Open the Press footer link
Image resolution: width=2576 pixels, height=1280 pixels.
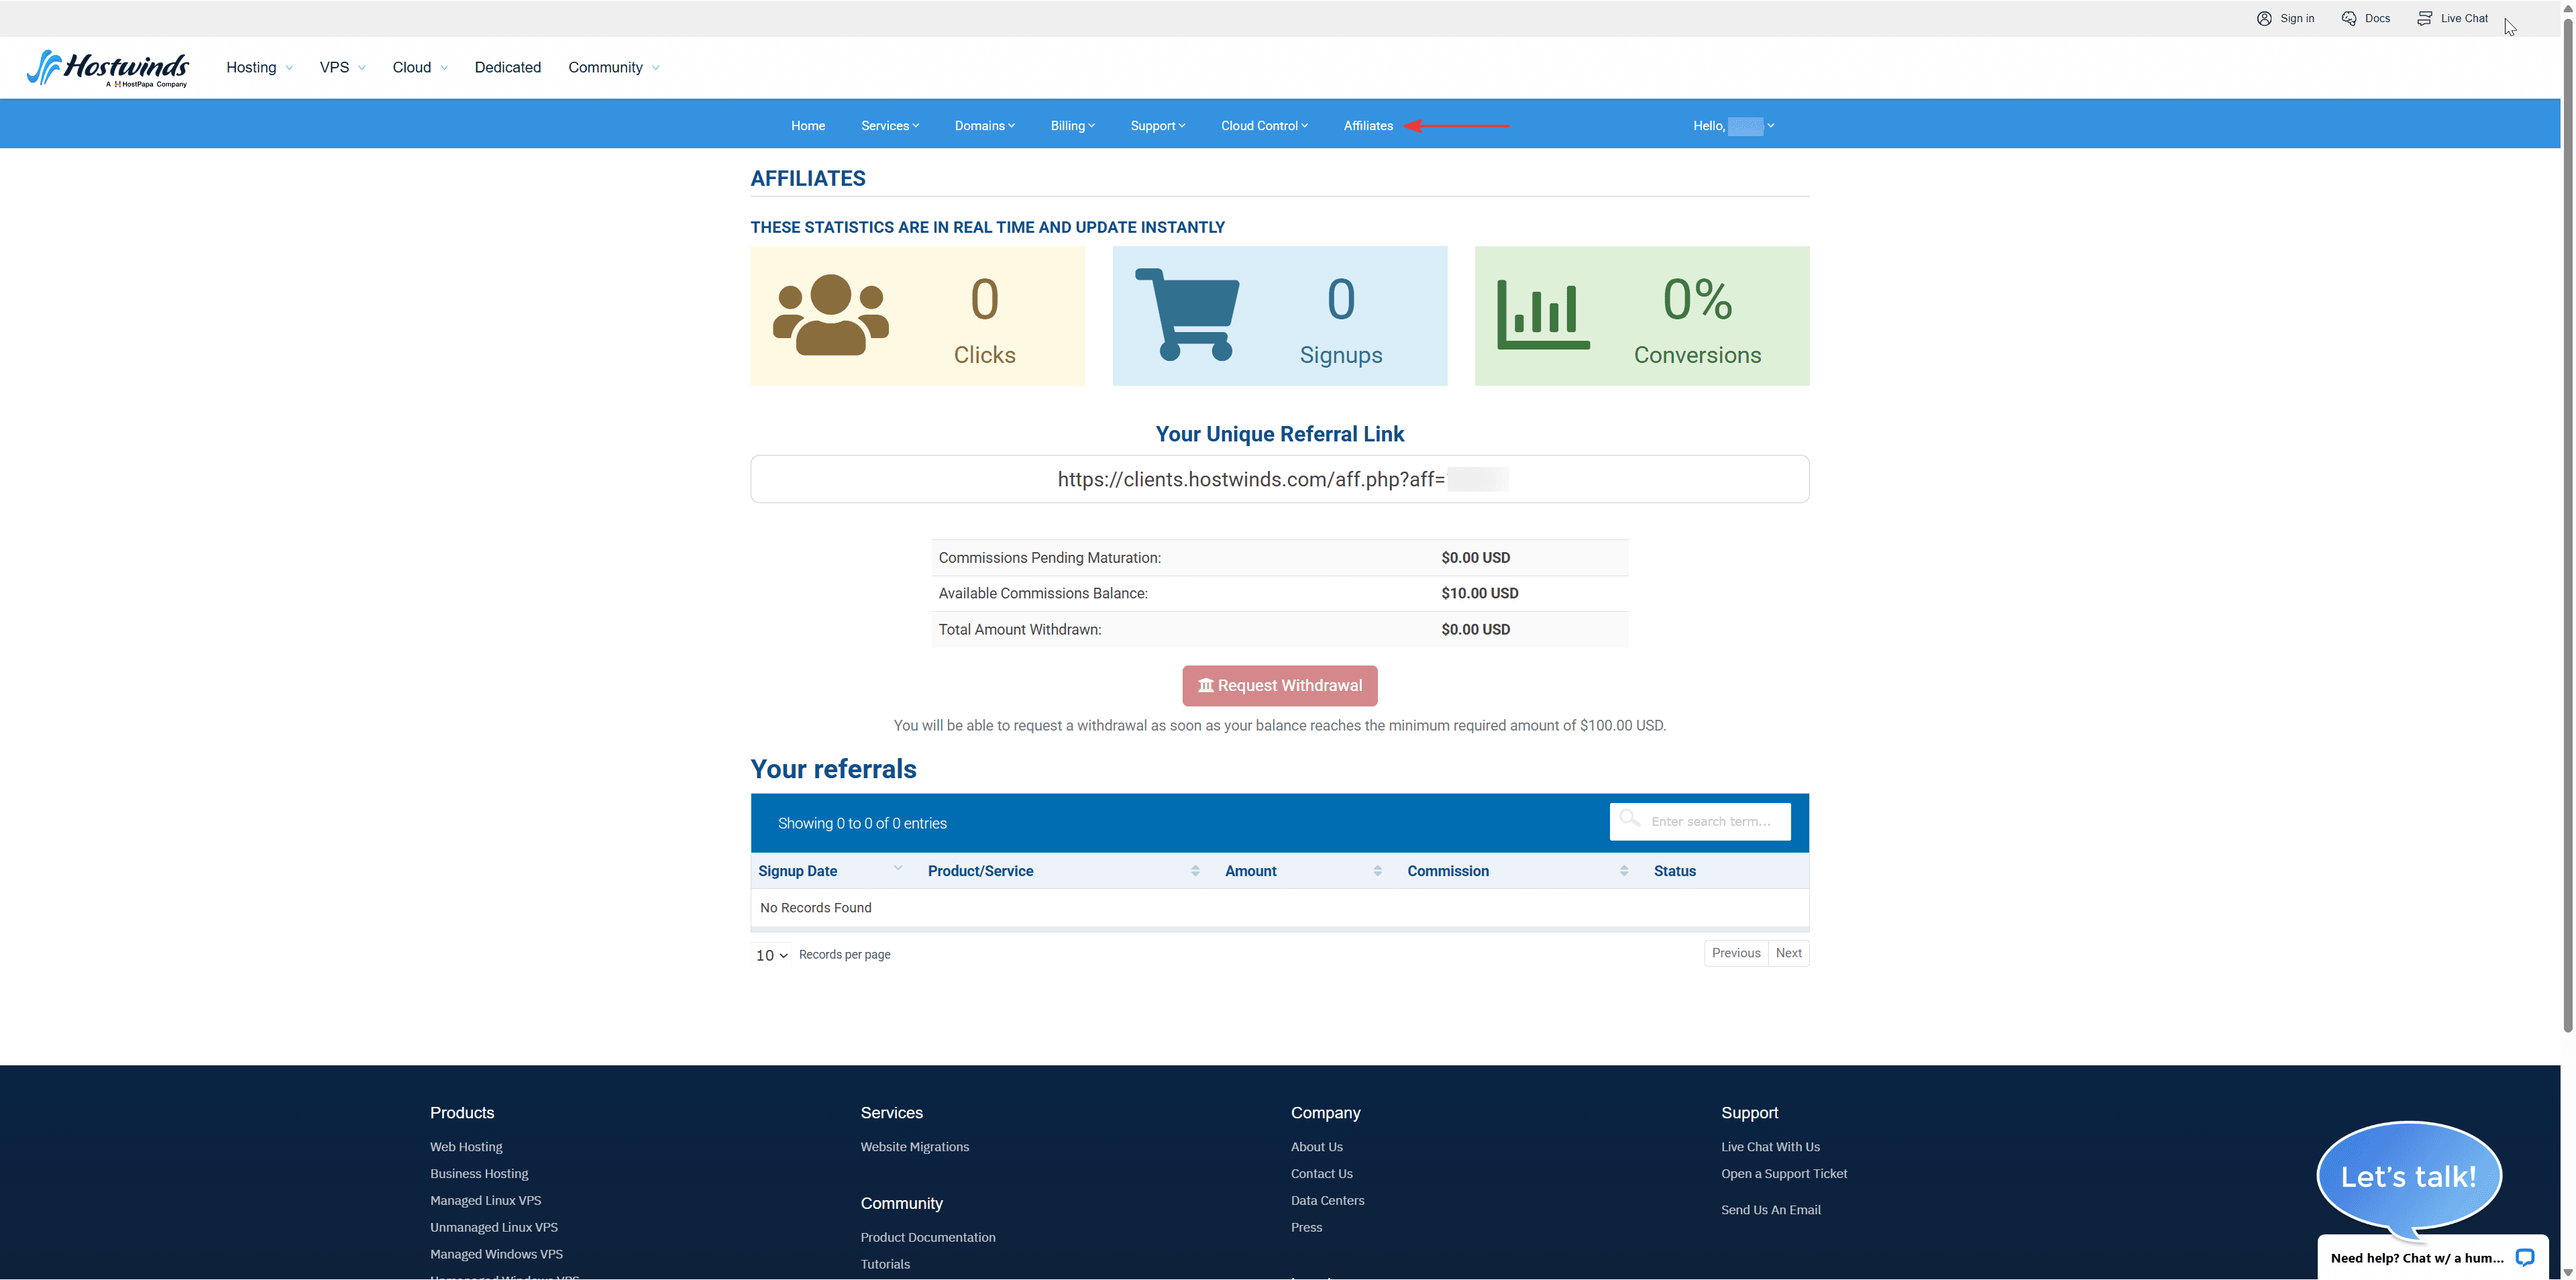click(1307, 1228)
